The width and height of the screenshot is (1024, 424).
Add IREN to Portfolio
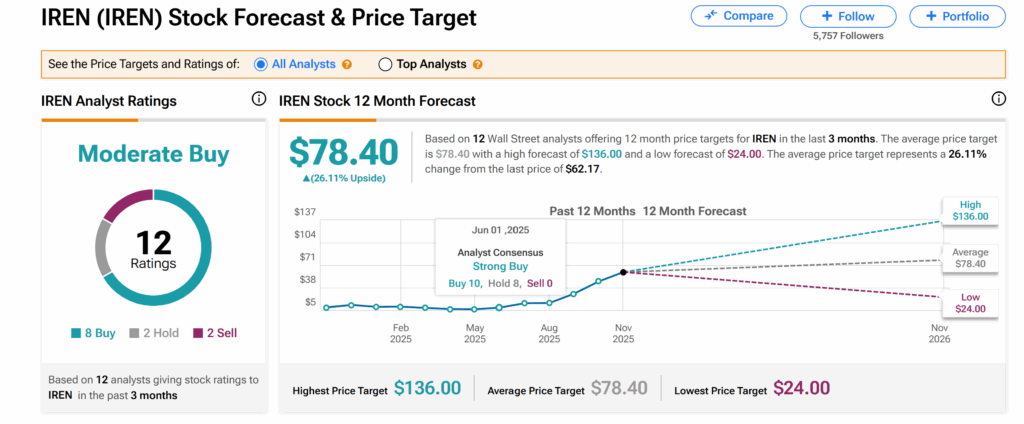[957, 16]
